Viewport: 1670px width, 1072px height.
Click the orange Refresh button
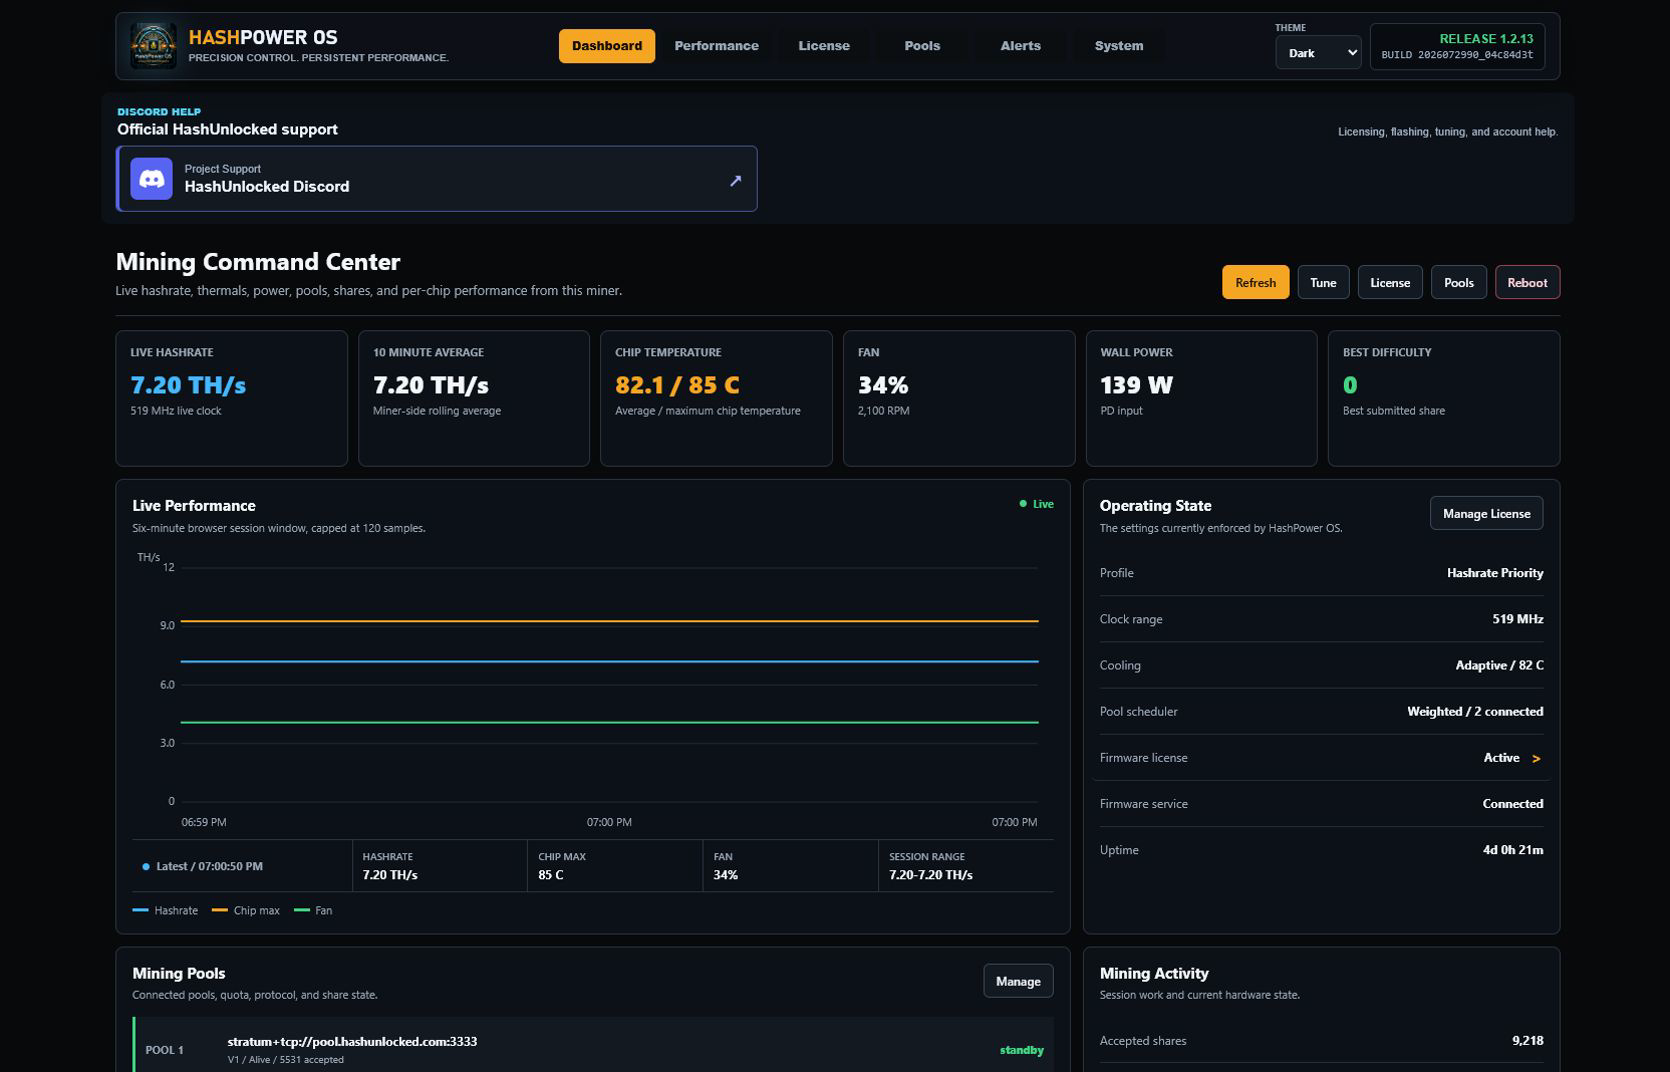coord(1255,282)
